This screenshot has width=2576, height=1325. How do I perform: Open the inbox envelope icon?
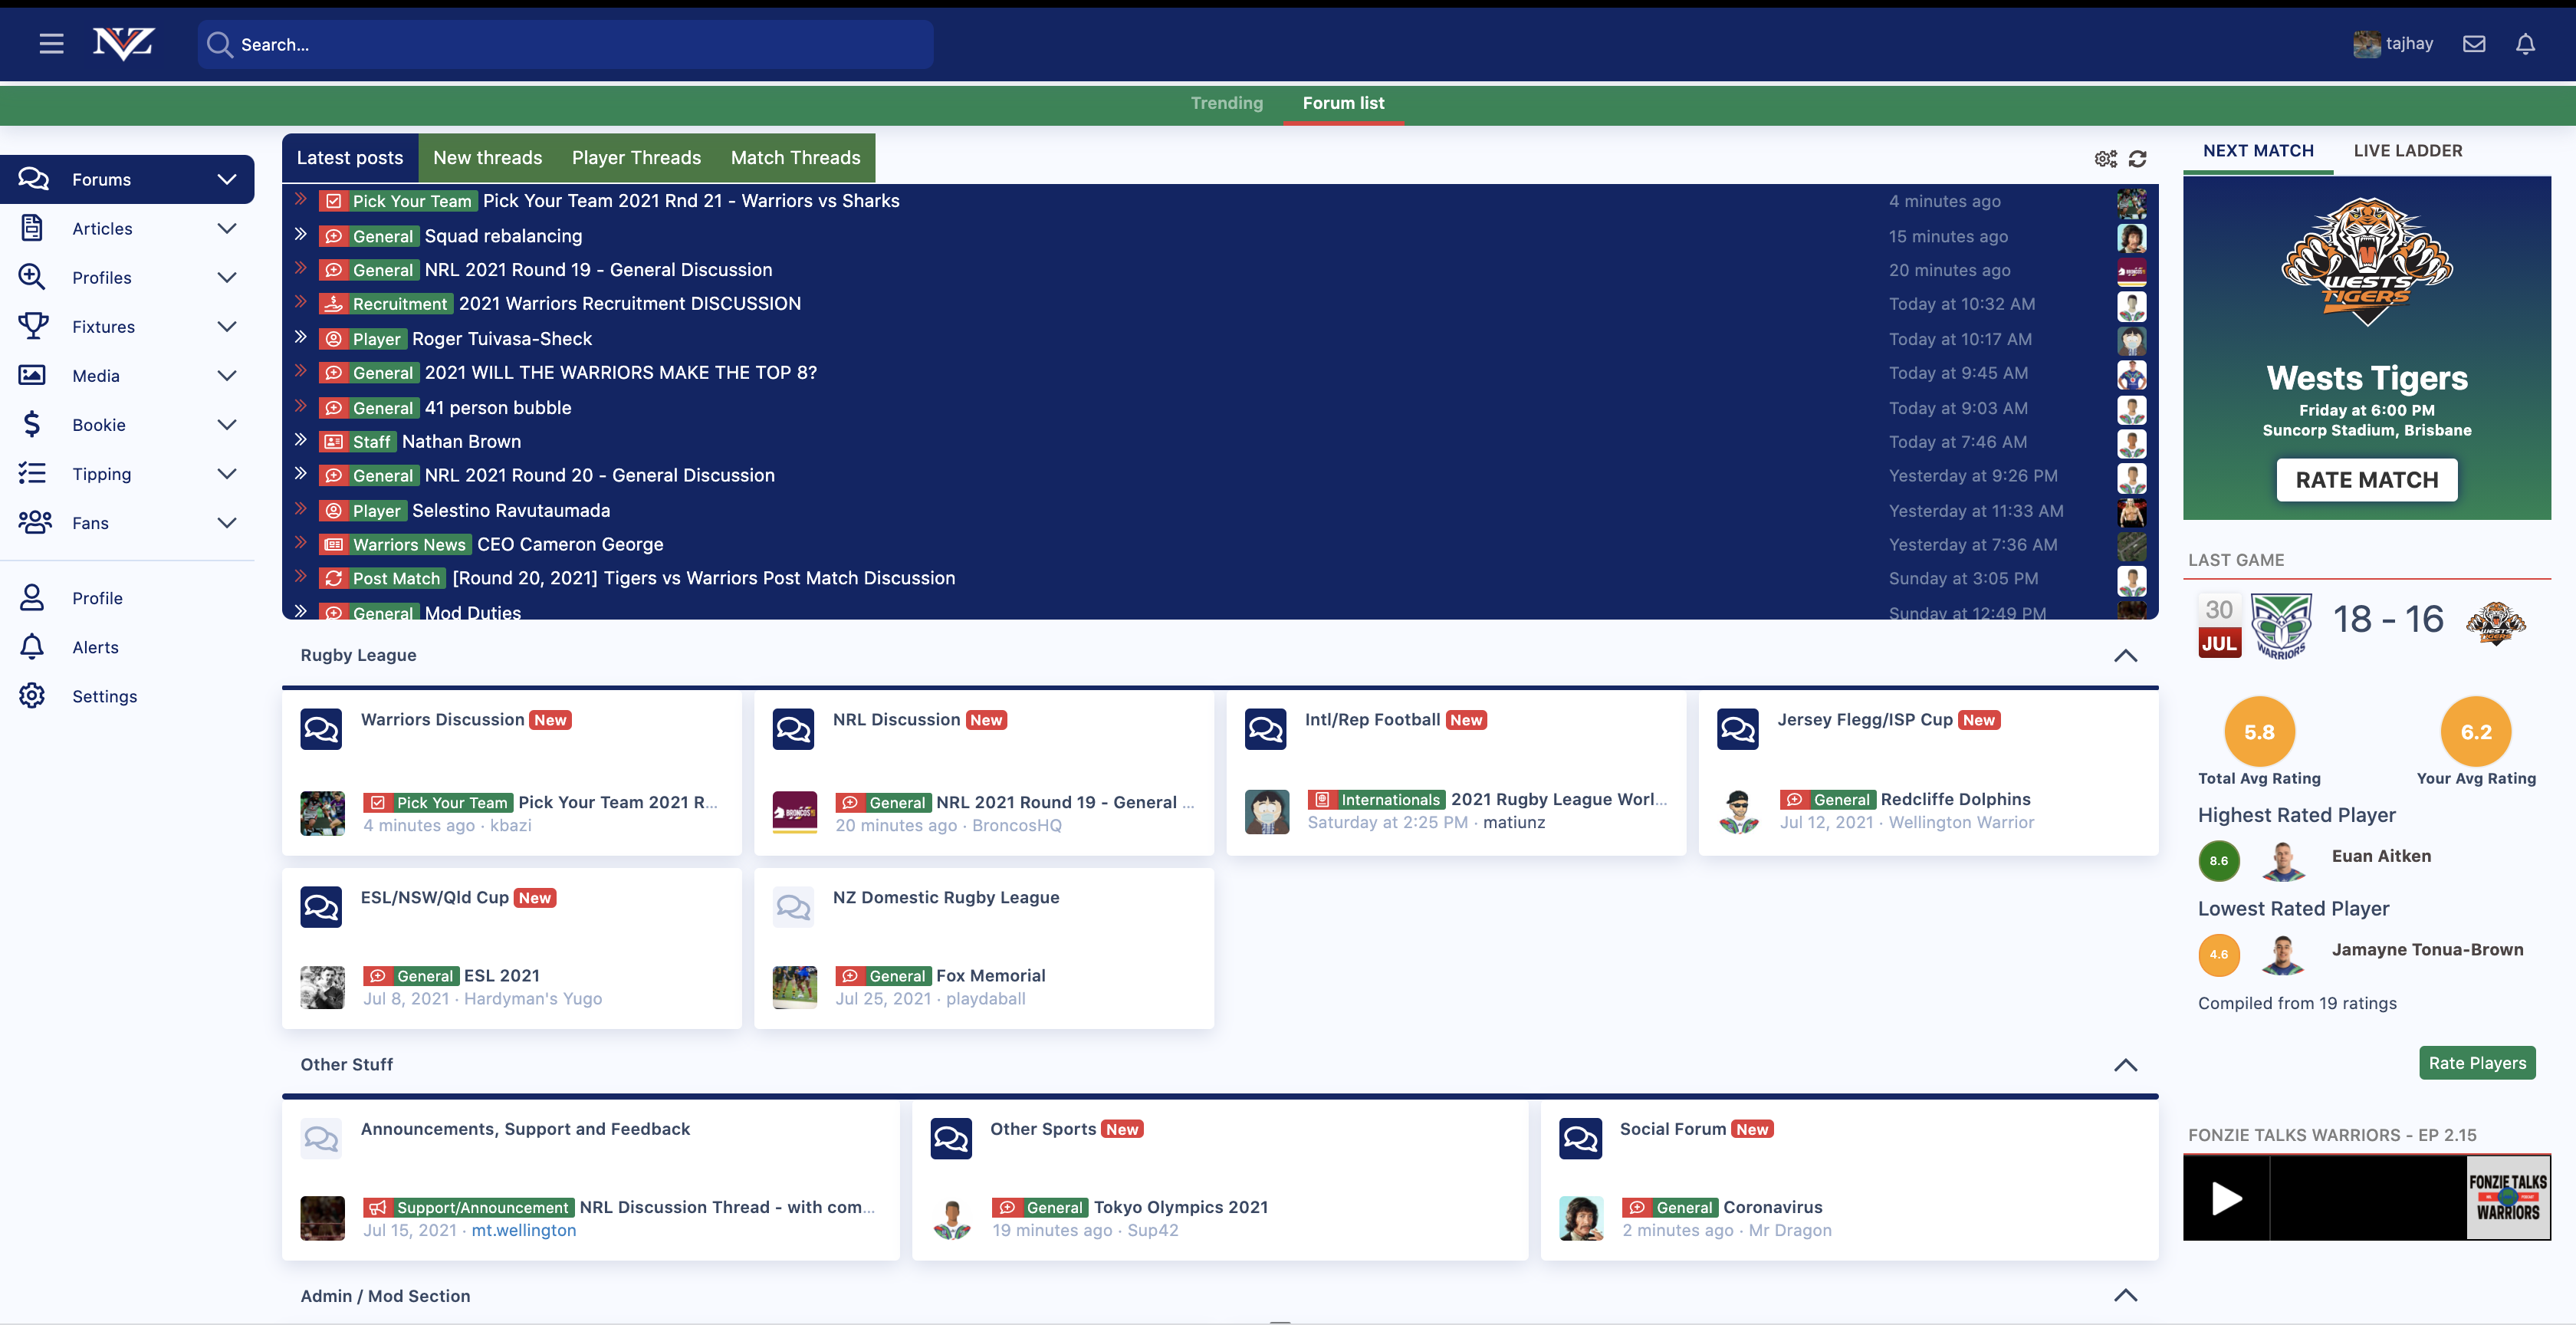(x=2474, y=44)
